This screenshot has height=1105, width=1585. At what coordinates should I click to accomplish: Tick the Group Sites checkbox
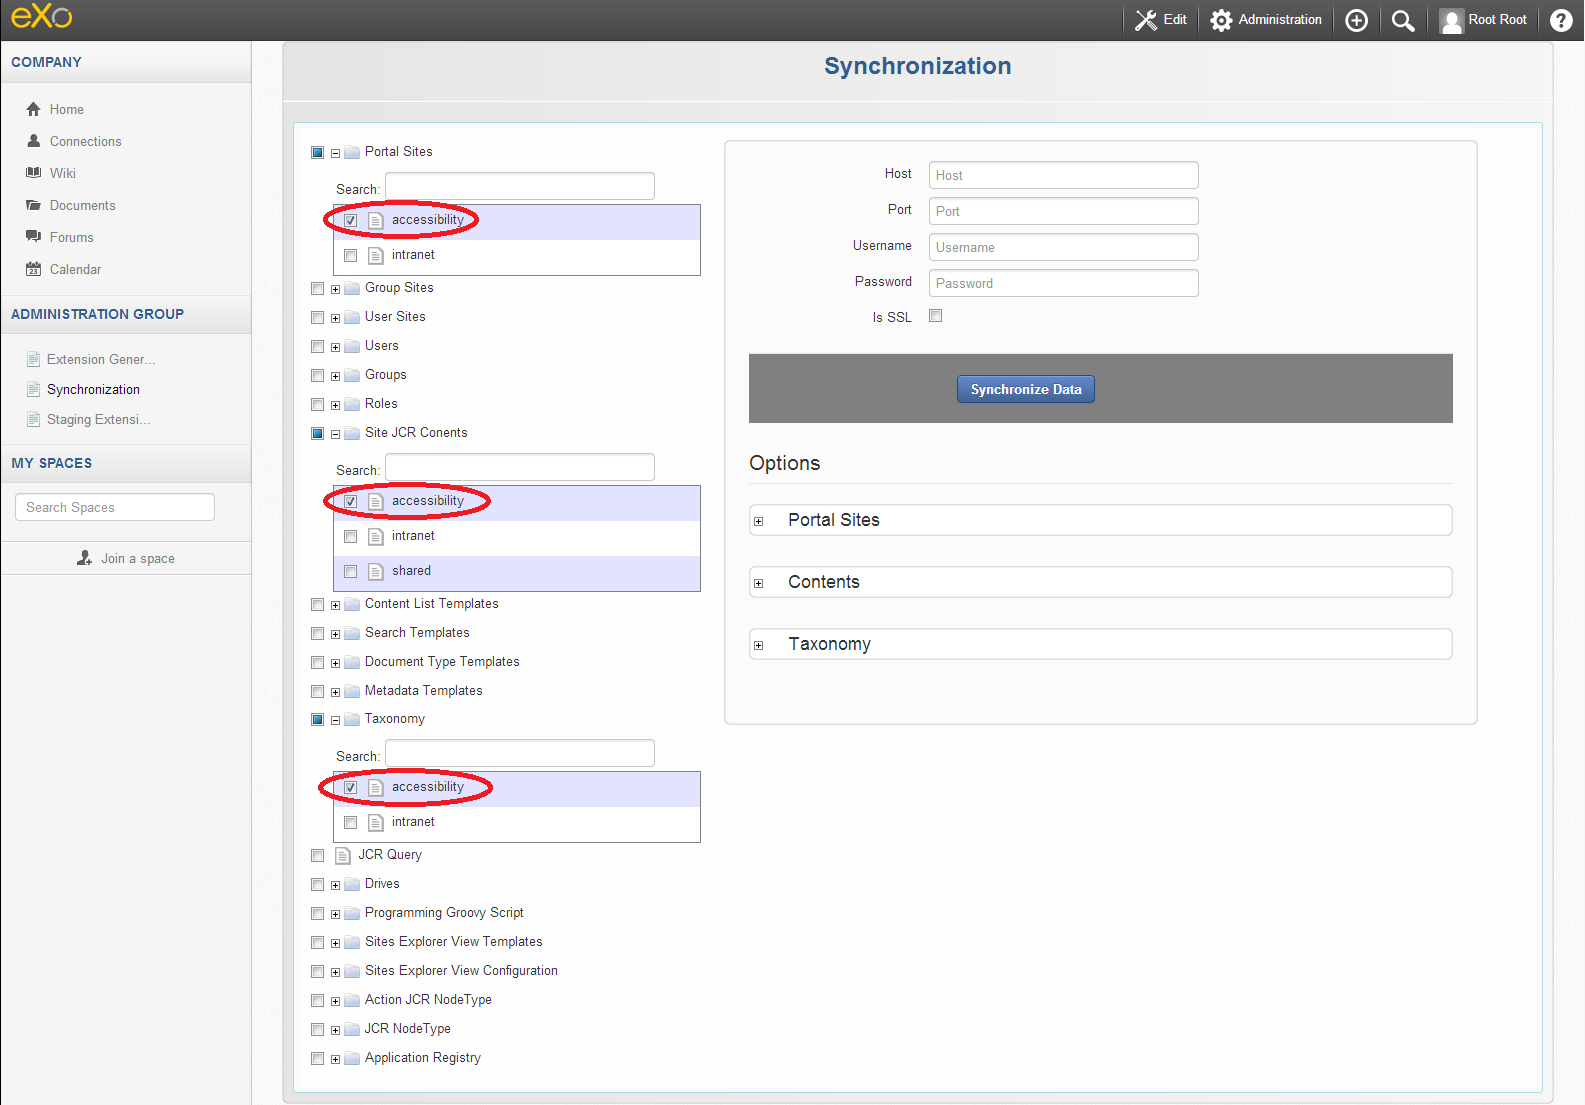tap(318, 289)
